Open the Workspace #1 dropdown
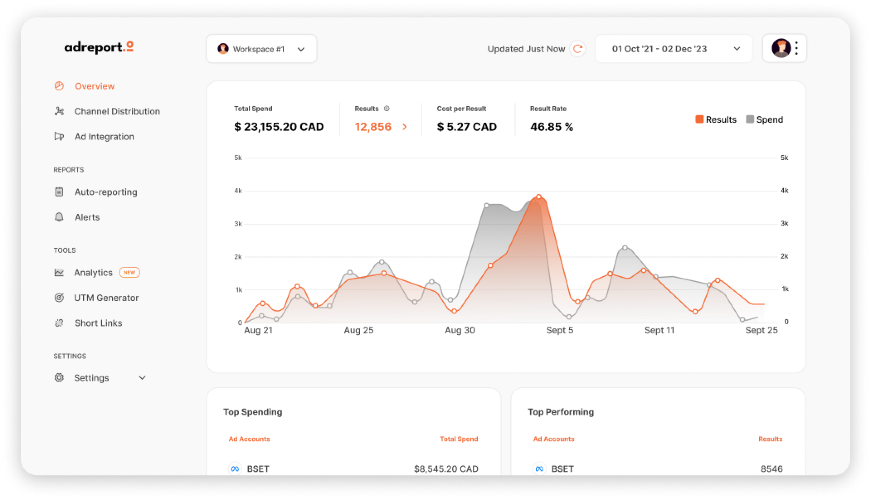The height and width of the screenshot is (500, 871). click(262, 49)
